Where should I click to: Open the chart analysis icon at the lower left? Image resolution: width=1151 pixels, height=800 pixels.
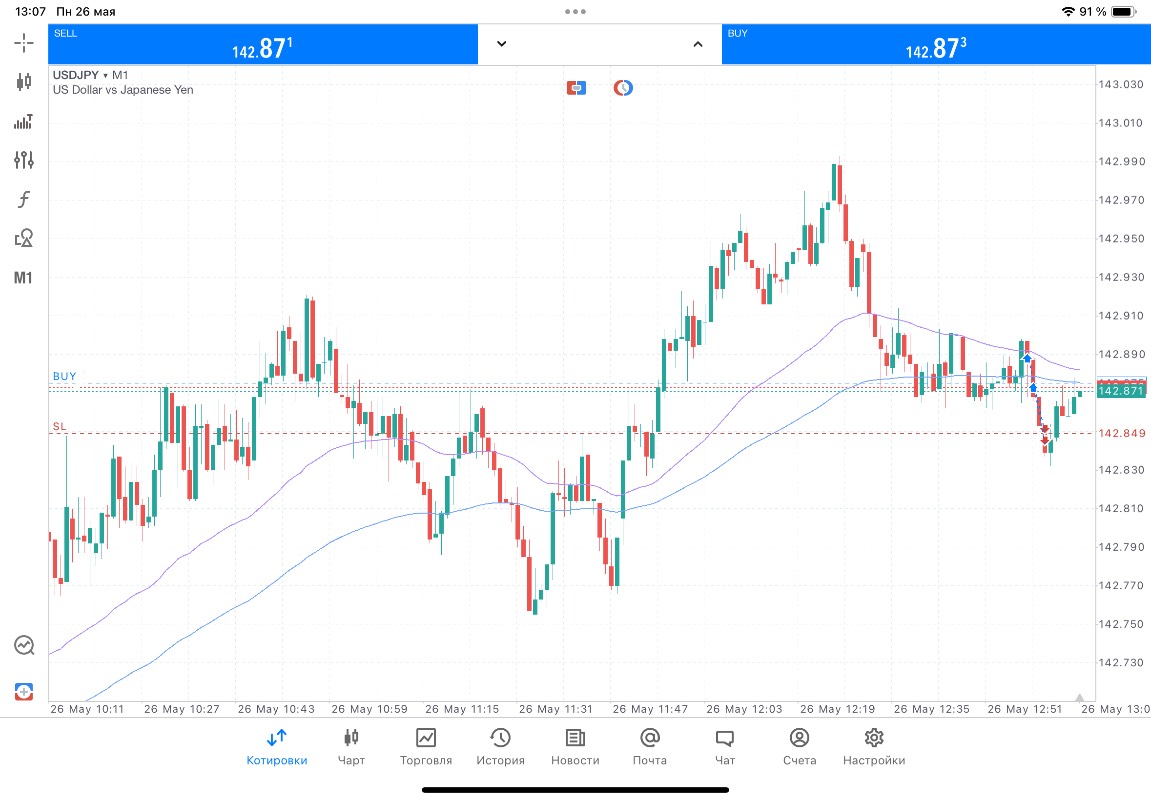[24, 645]
